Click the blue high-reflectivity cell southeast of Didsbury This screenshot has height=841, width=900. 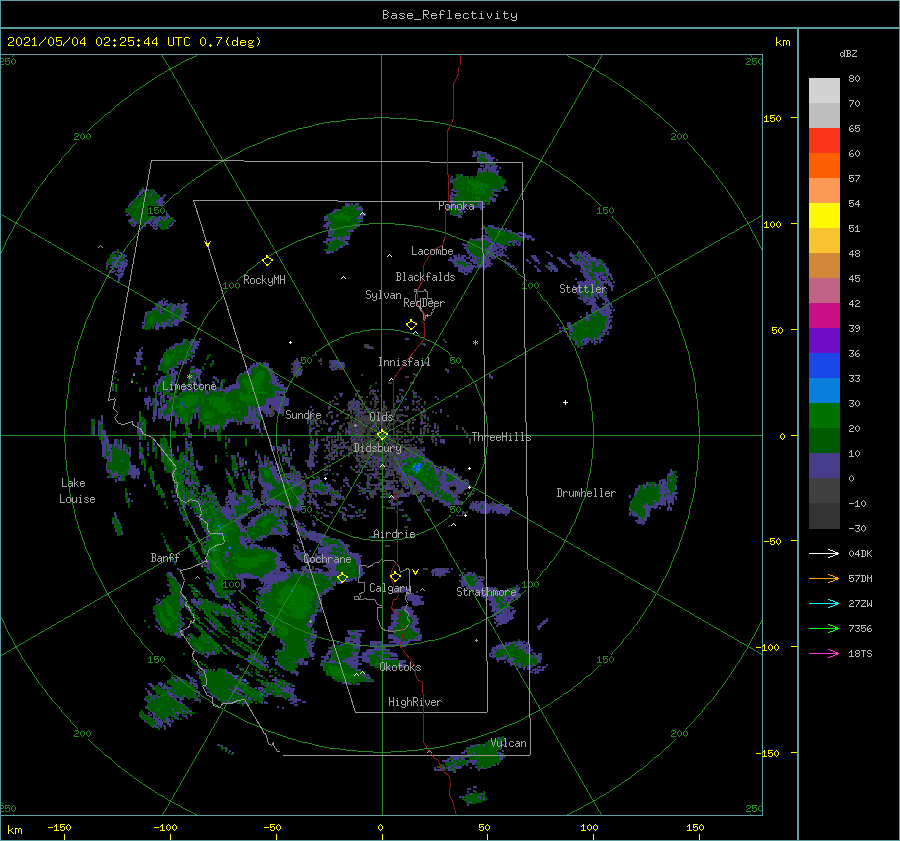click(417, 467)
